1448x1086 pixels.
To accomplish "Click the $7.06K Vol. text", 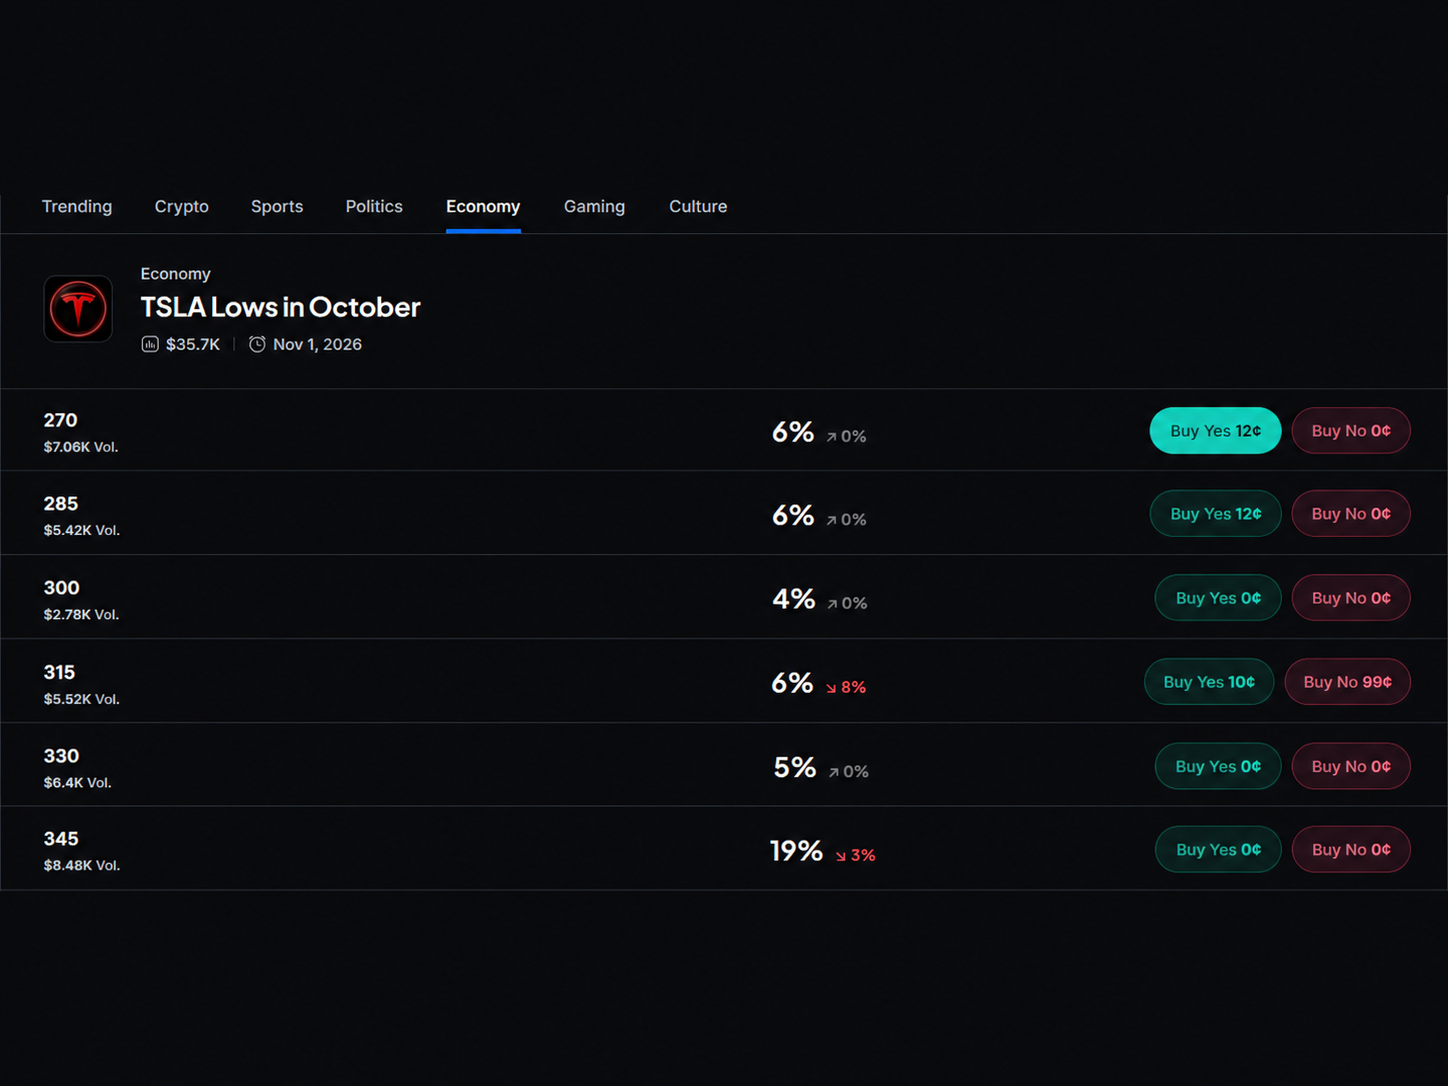I will tap(81, 447).
